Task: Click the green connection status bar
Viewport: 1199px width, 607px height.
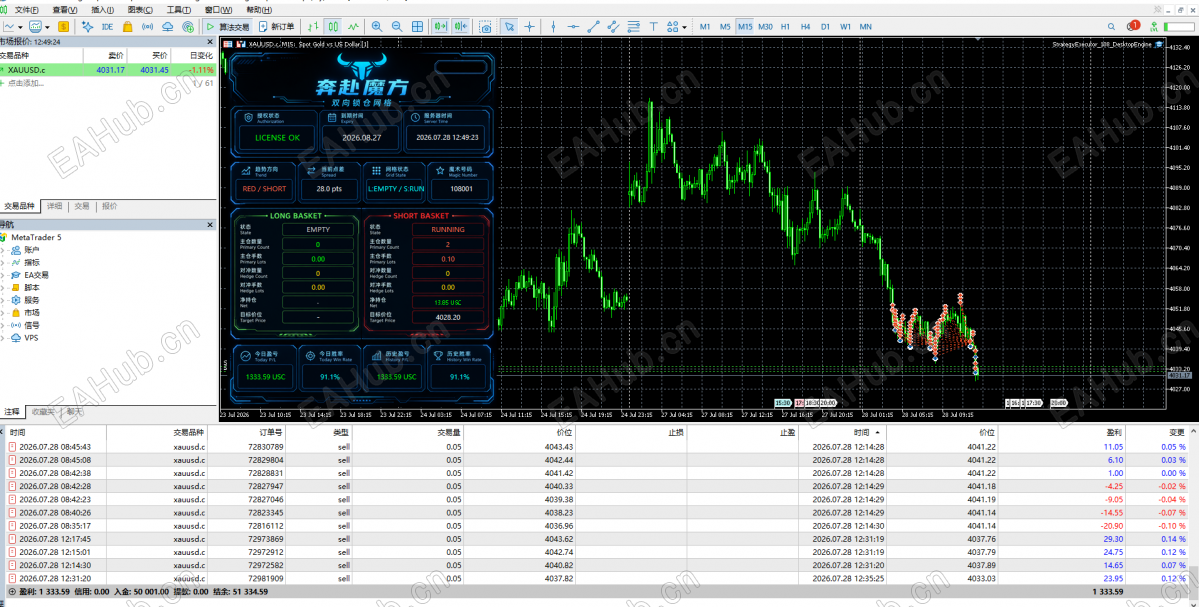Action: coord(1178,27)
